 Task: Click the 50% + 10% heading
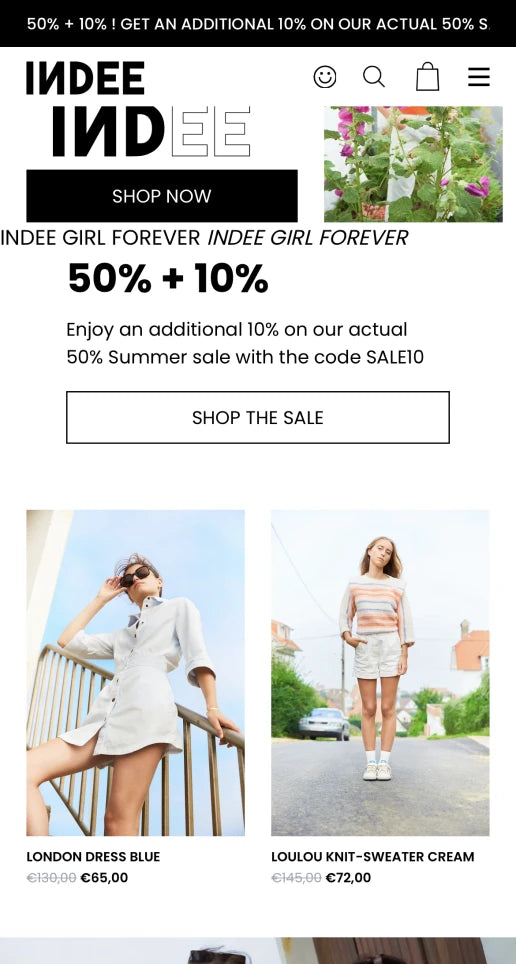[x=168, y=279]
